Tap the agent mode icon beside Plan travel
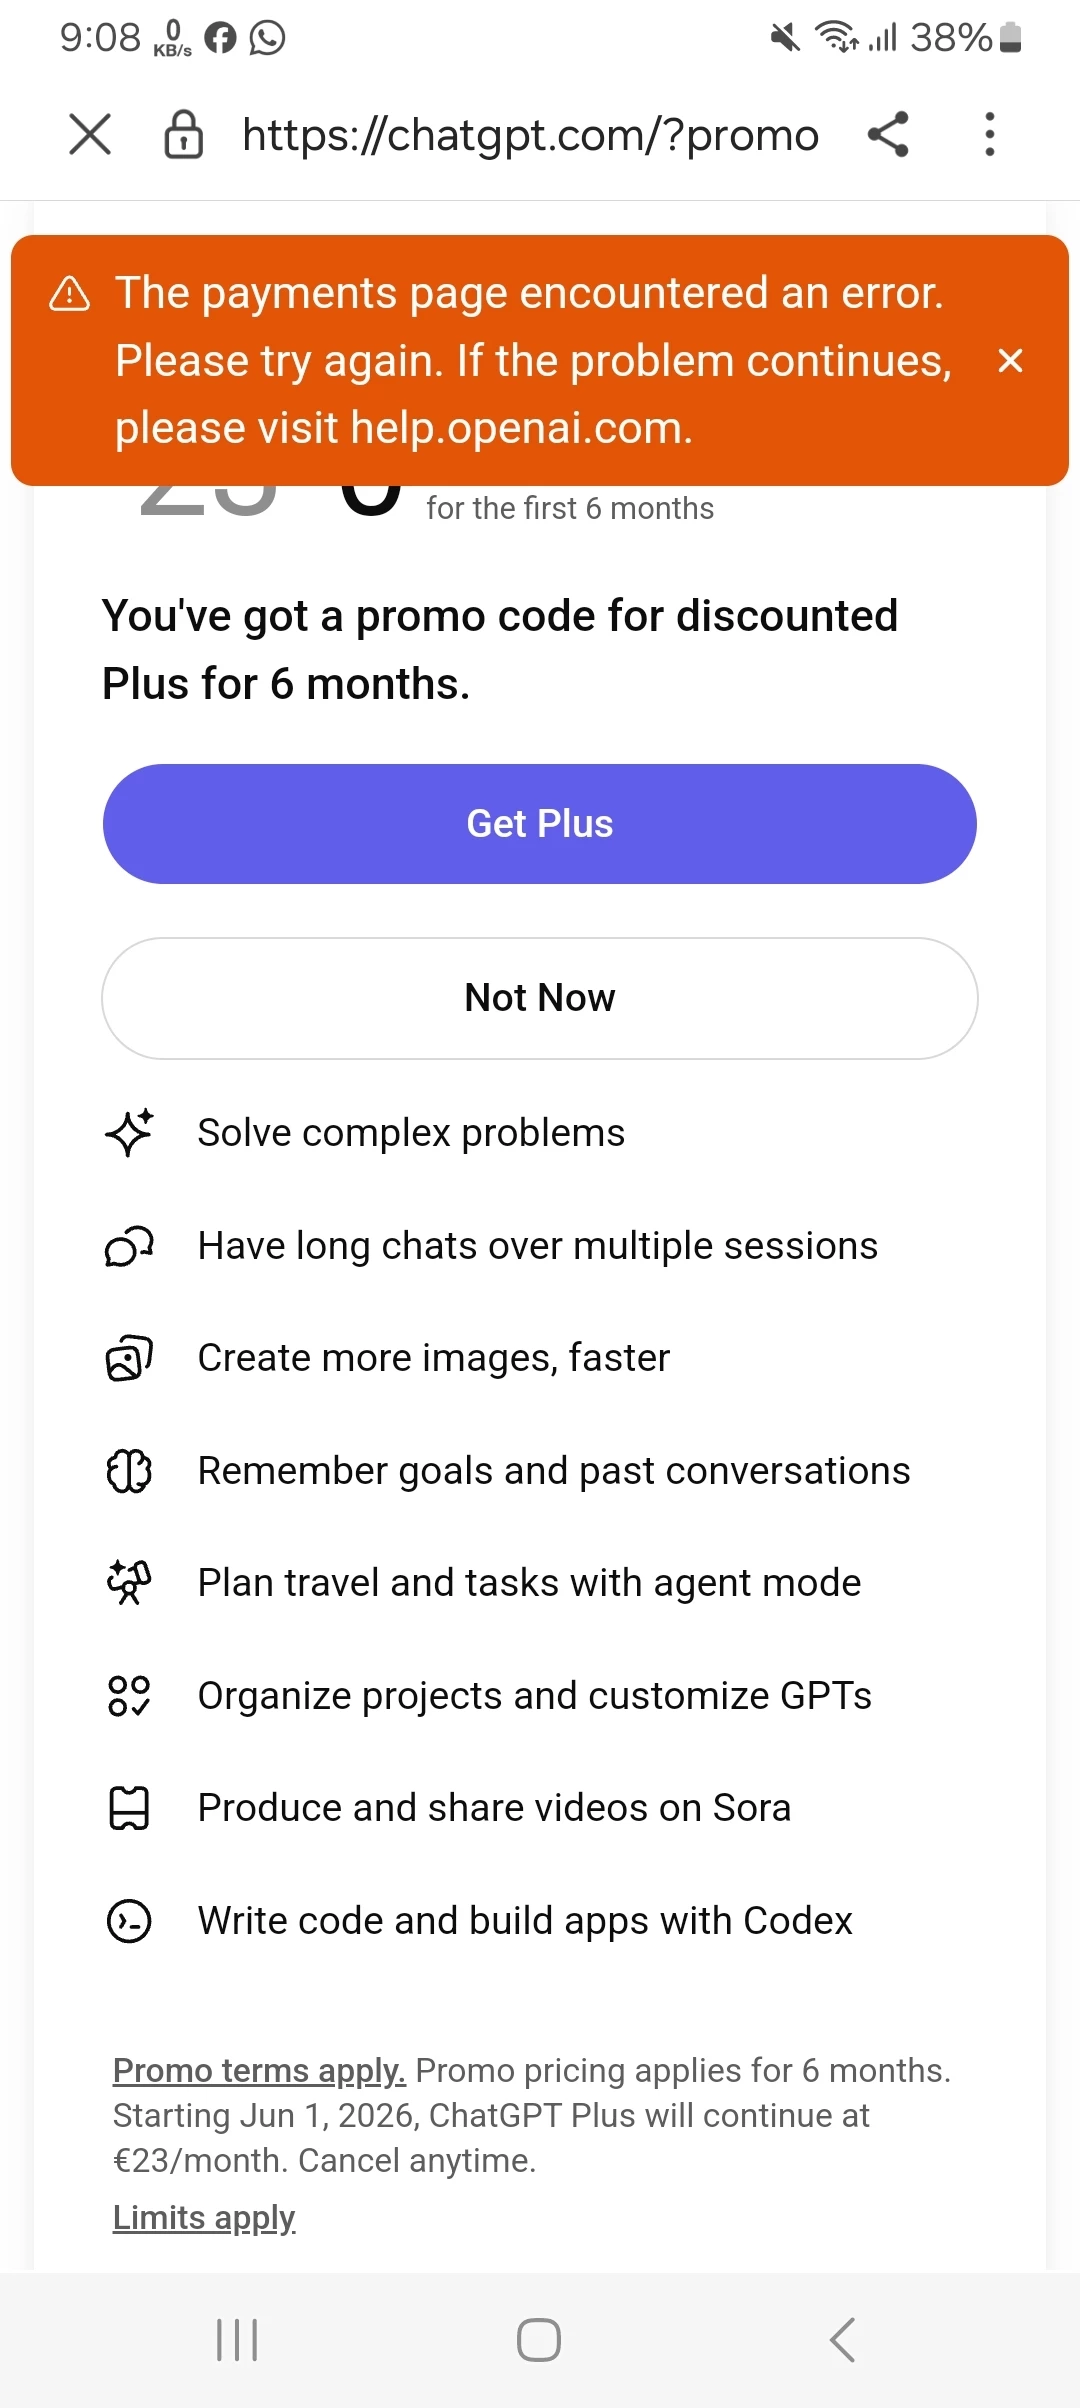Viewport: 1080px width, 2408px height. pyautogui.click(x=129, y=1583)
